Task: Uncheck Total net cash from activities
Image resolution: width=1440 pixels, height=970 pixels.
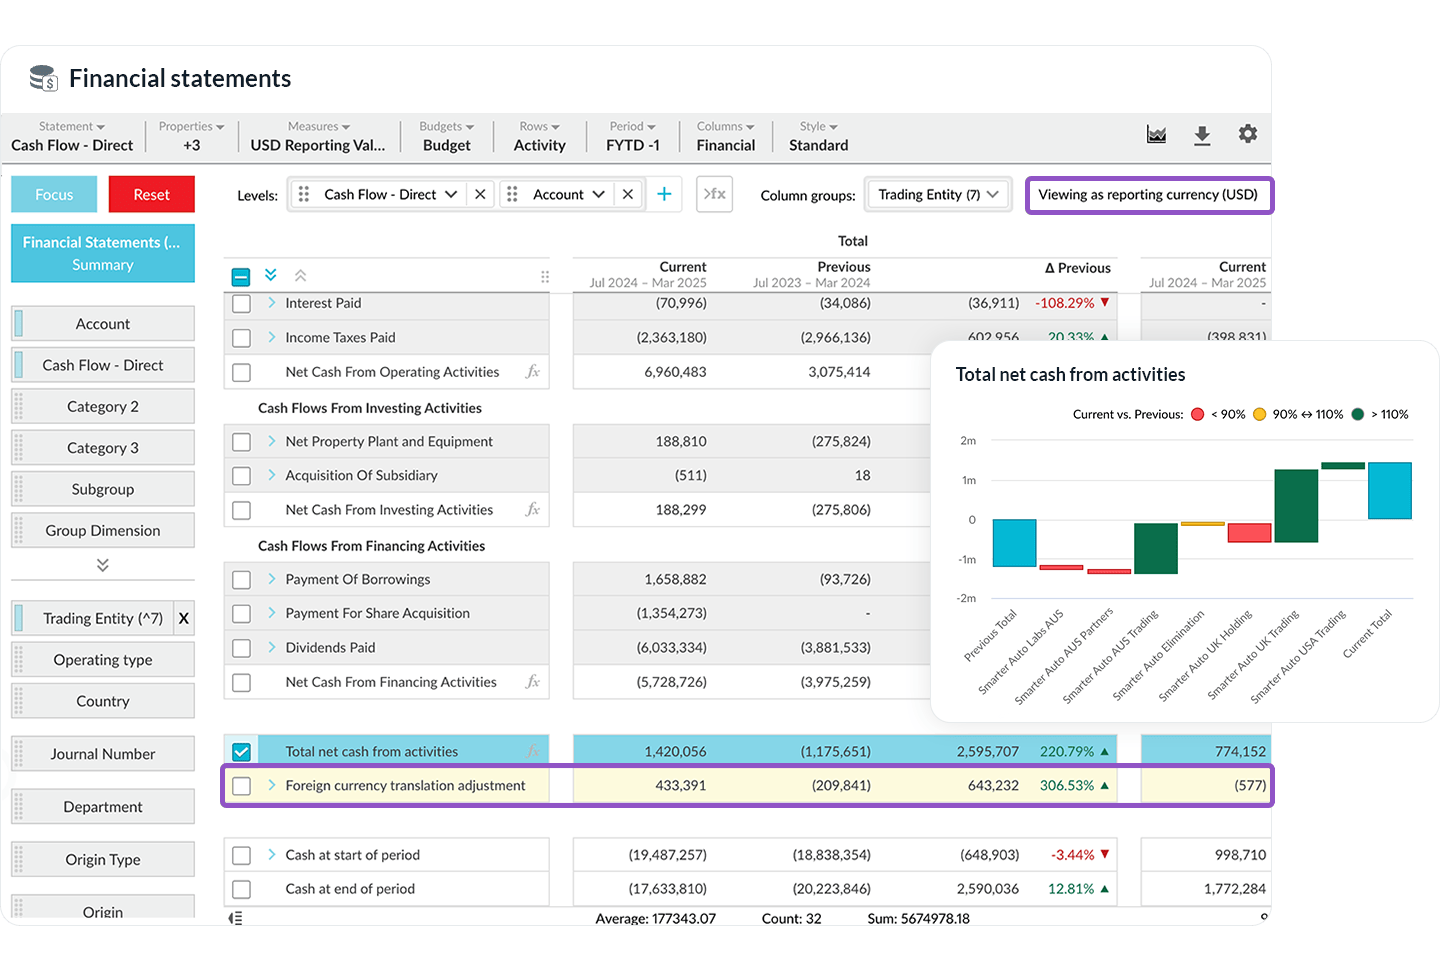Action: tap(241, 750)
